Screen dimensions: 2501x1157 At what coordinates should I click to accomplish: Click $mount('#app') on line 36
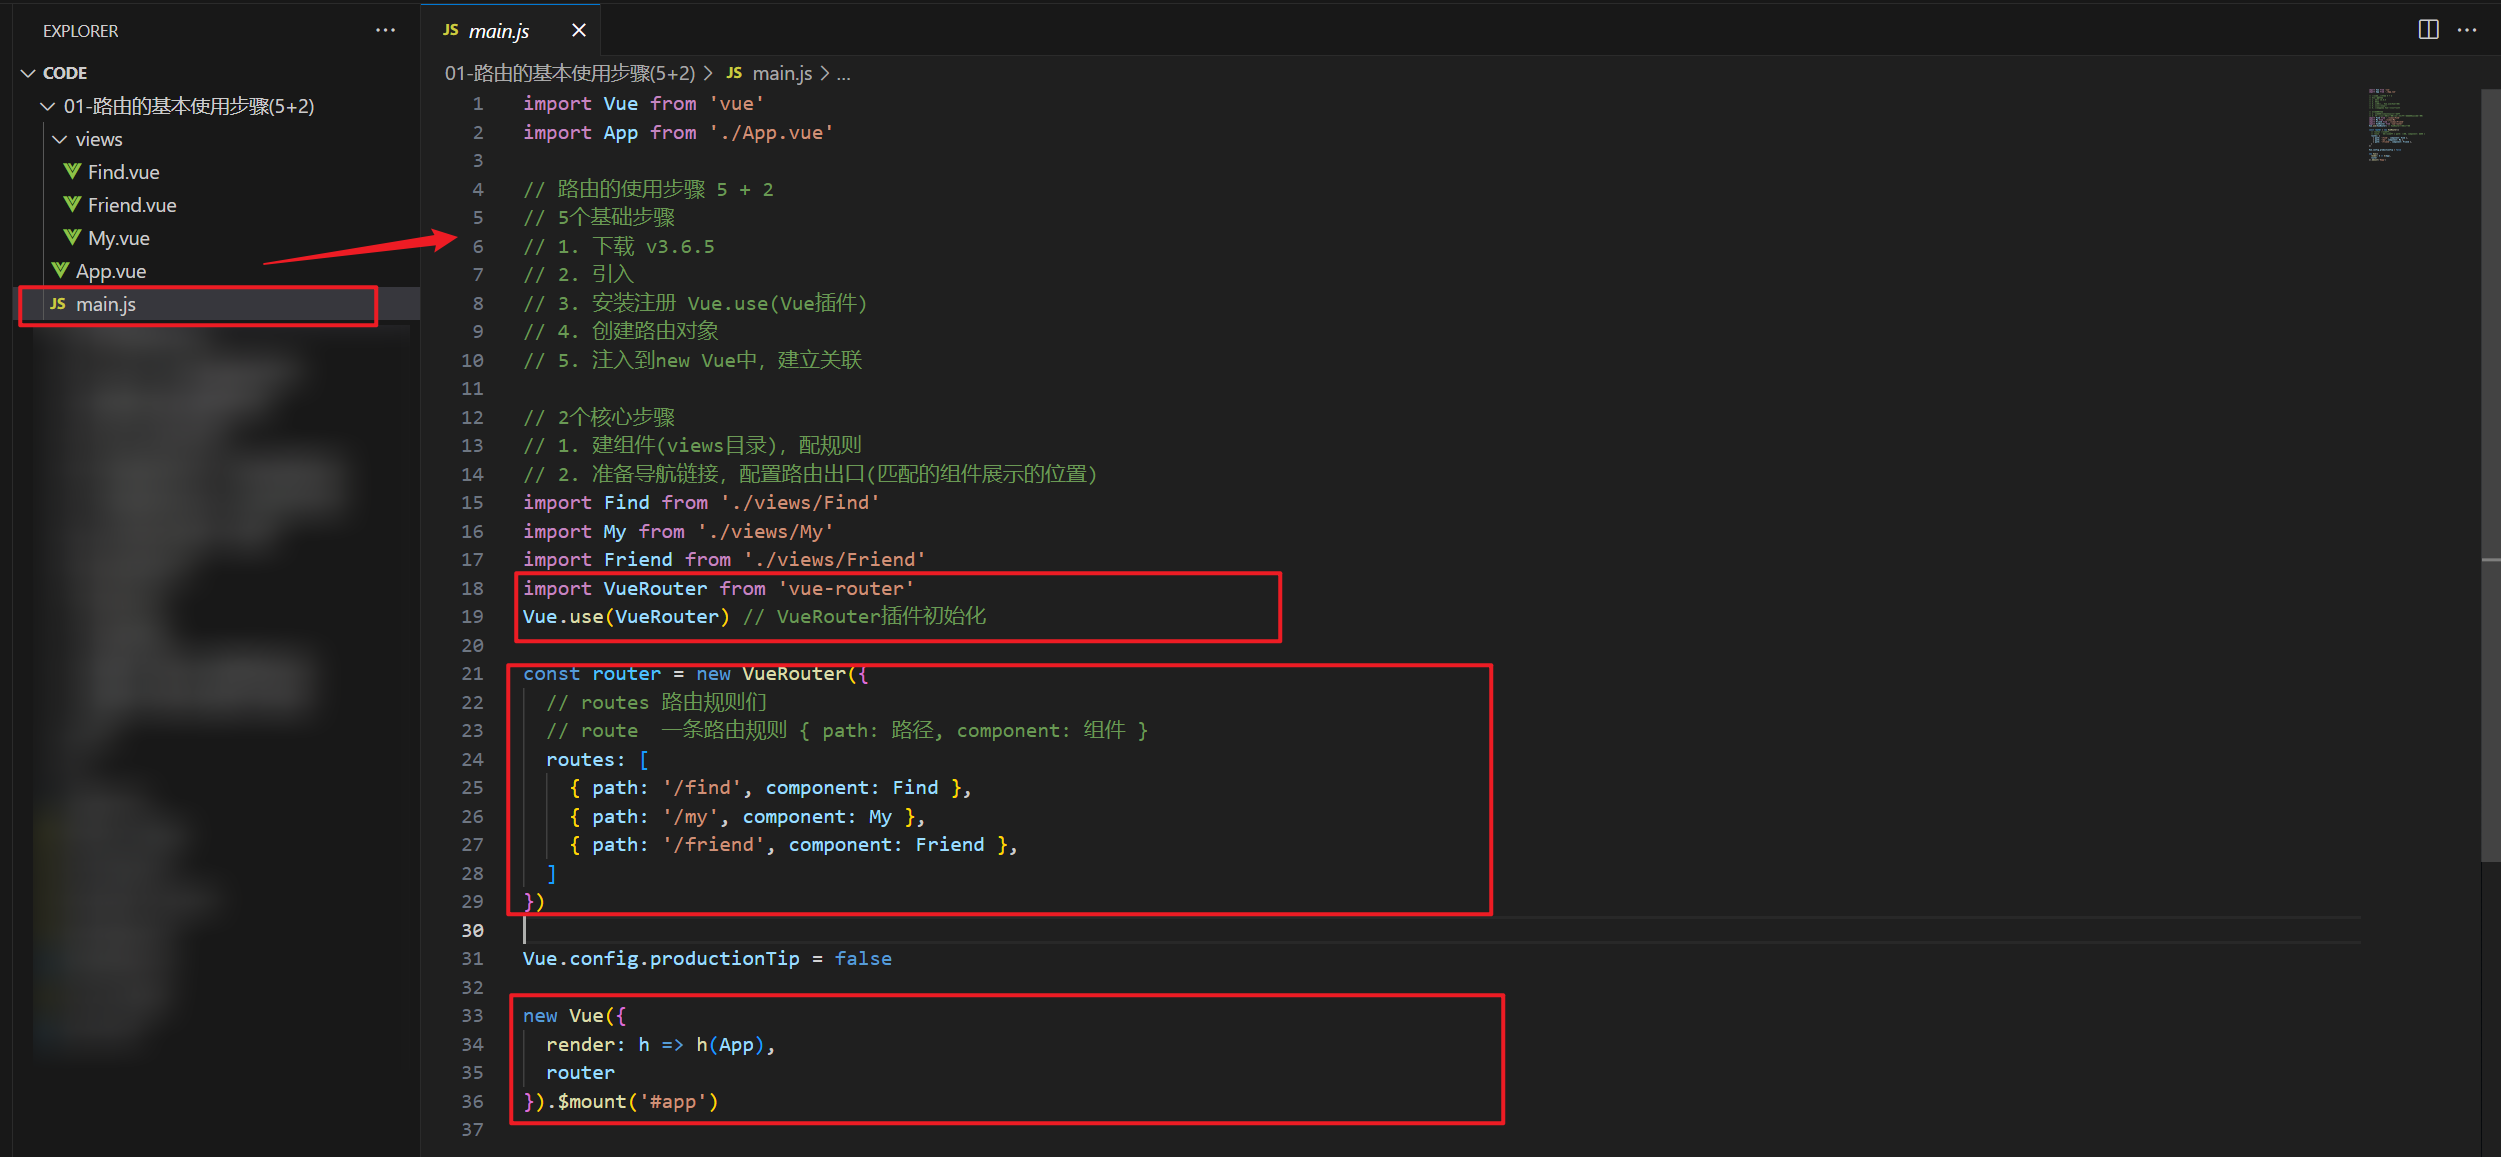pyautogui.click(x=638, y=1101)
